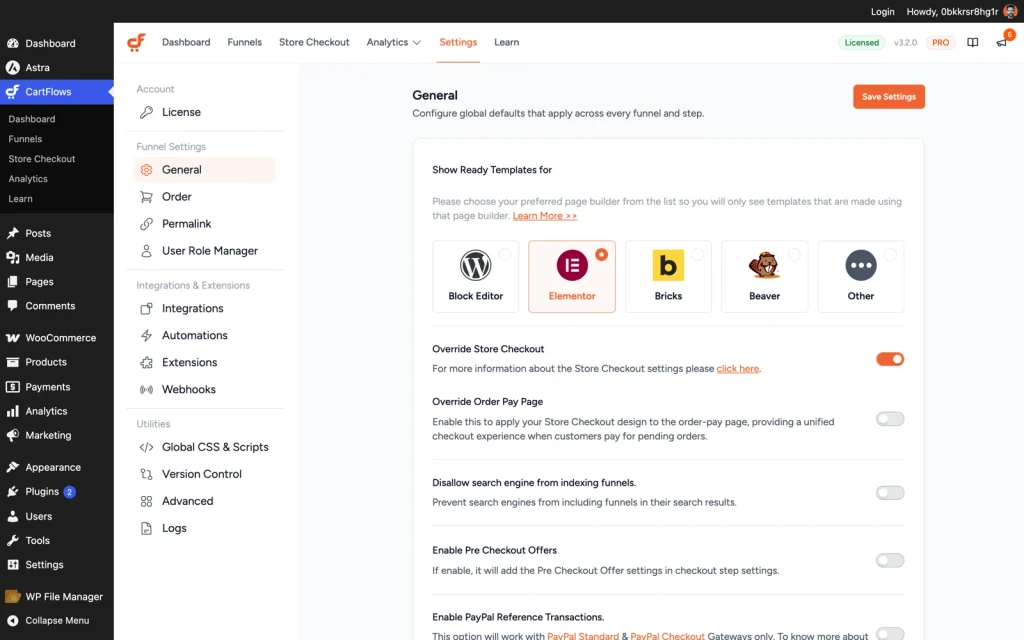Click the Global CSS & Scripts code icon
This screenshot has width=1024, height=640.
(146, 447)
